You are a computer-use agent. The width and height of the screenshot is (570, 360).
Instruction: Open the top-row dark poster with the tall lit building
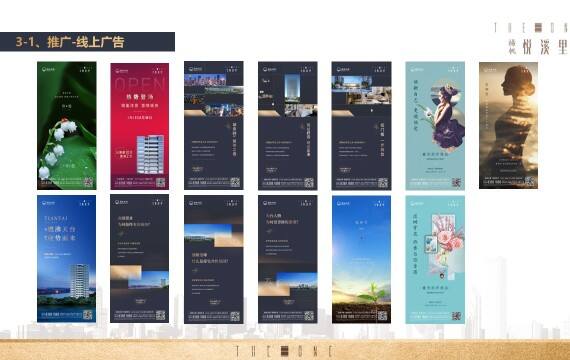click(288, 126)
